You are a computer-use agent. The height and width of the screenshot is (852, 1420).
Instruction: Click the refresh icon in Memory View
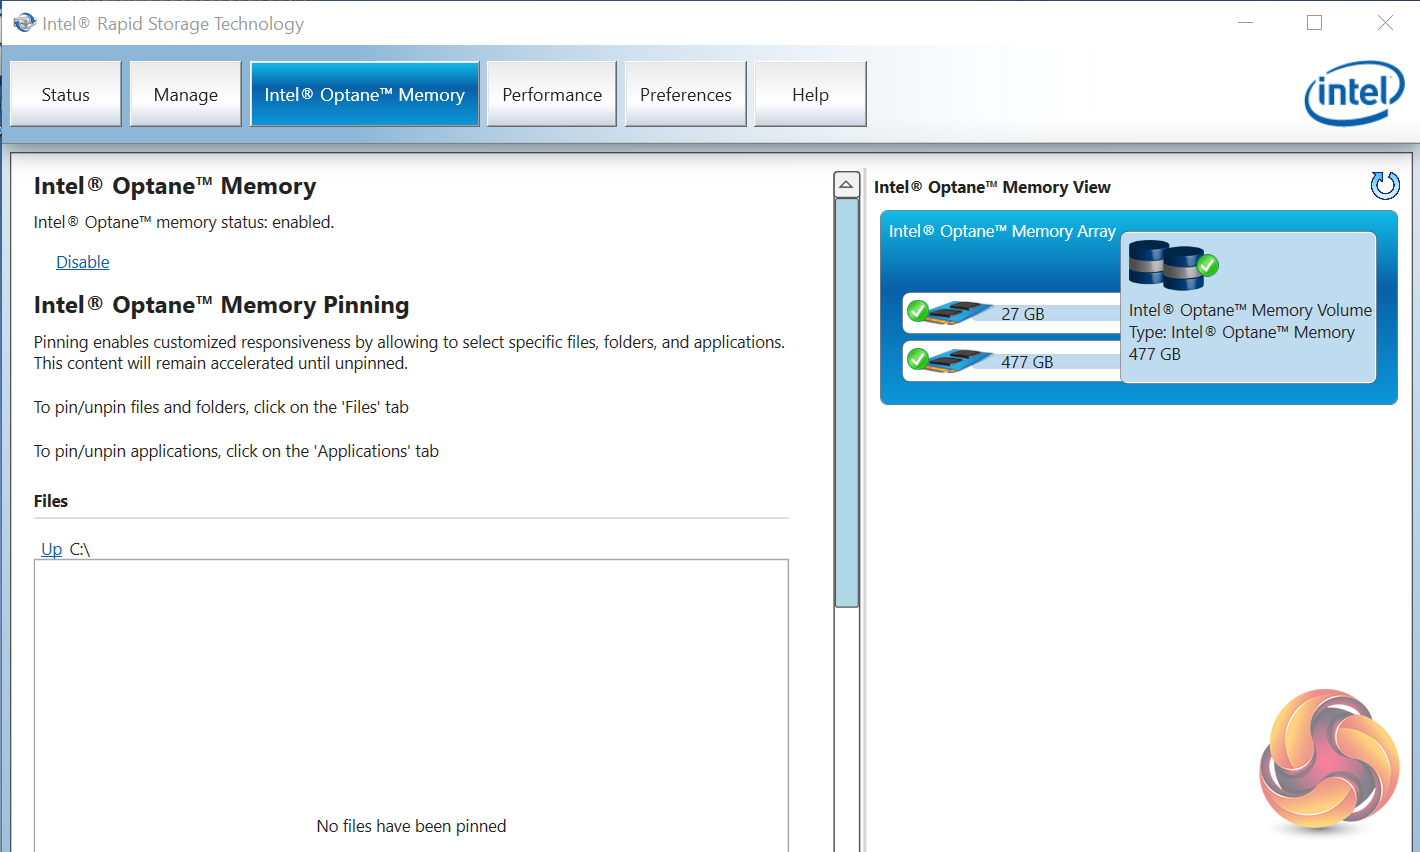[x=1385, y=185]
